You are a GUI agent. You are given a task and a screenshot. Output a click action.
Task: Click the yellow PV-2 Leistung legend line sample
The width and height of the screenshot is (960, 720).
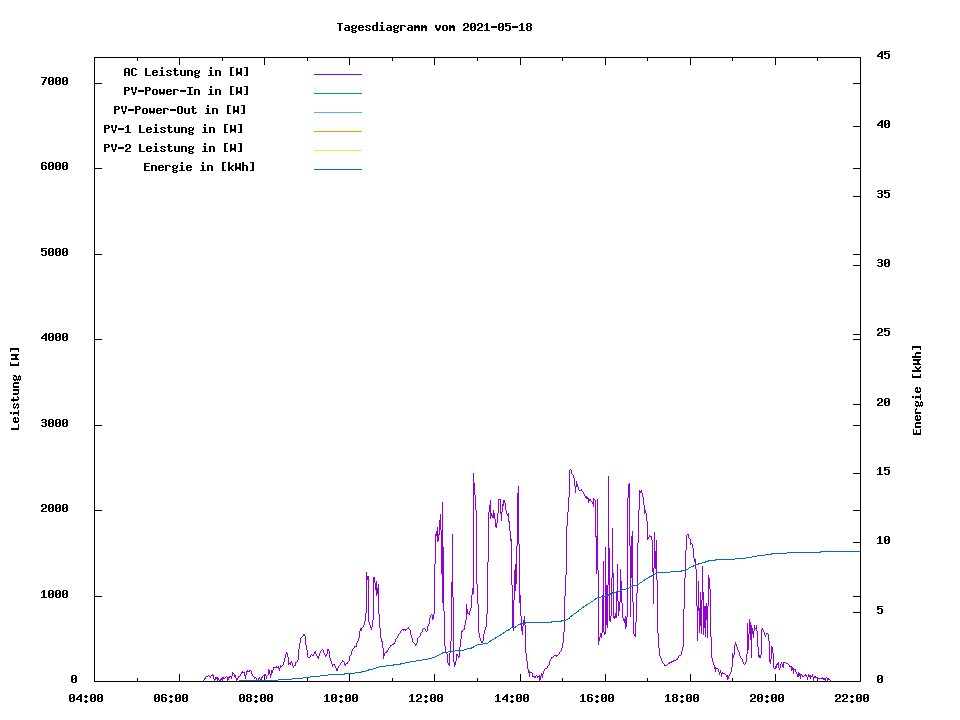(x=337, y=150)
